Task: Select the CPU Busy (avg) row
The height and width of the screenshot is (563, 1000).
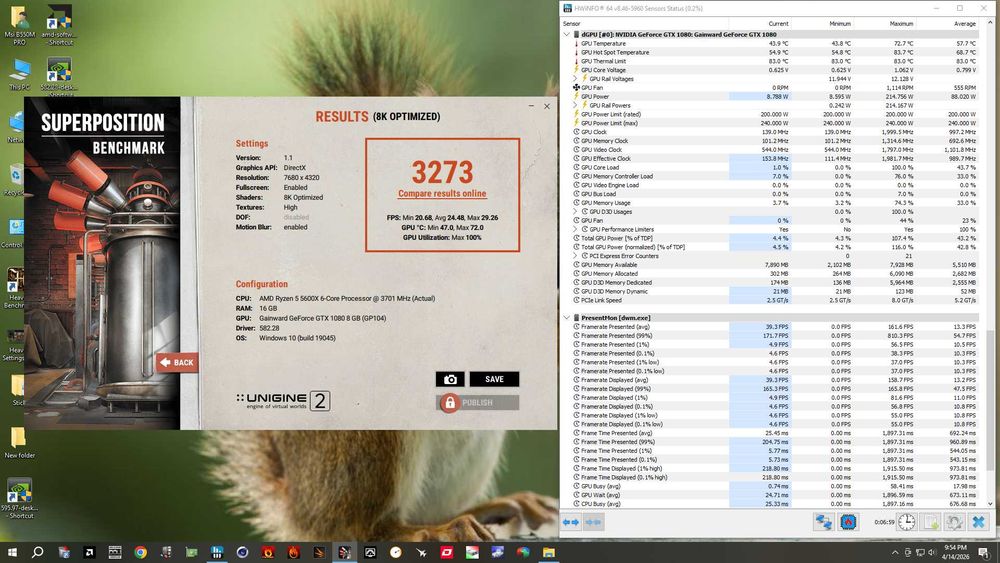Action: point(775,504)
